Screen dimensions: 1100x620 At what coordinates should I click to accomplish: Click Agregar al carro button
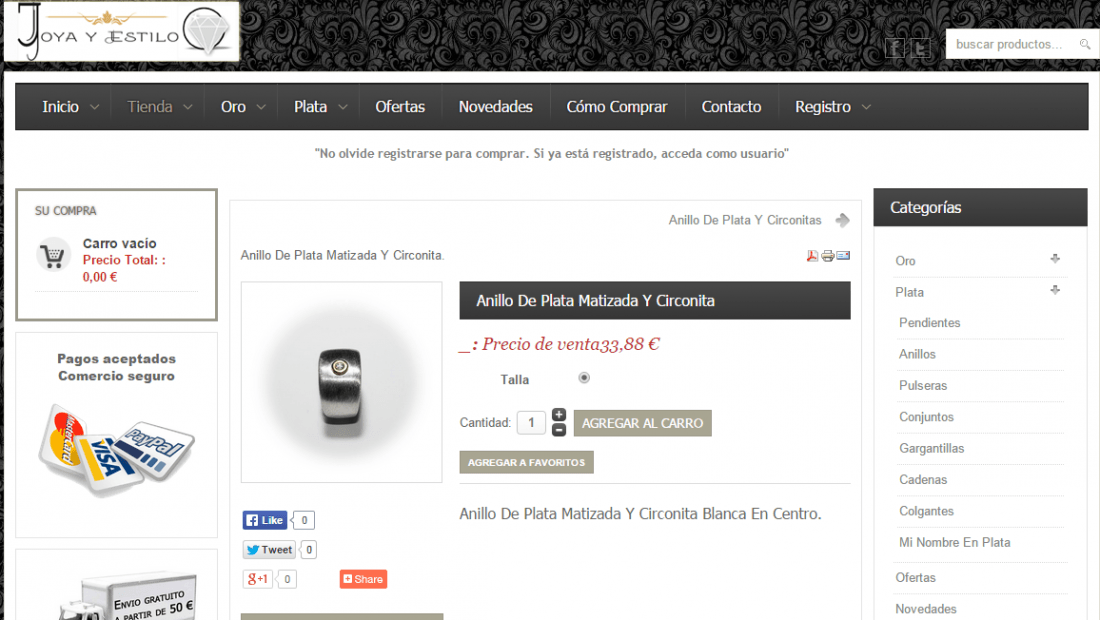(x=643, y=423)
